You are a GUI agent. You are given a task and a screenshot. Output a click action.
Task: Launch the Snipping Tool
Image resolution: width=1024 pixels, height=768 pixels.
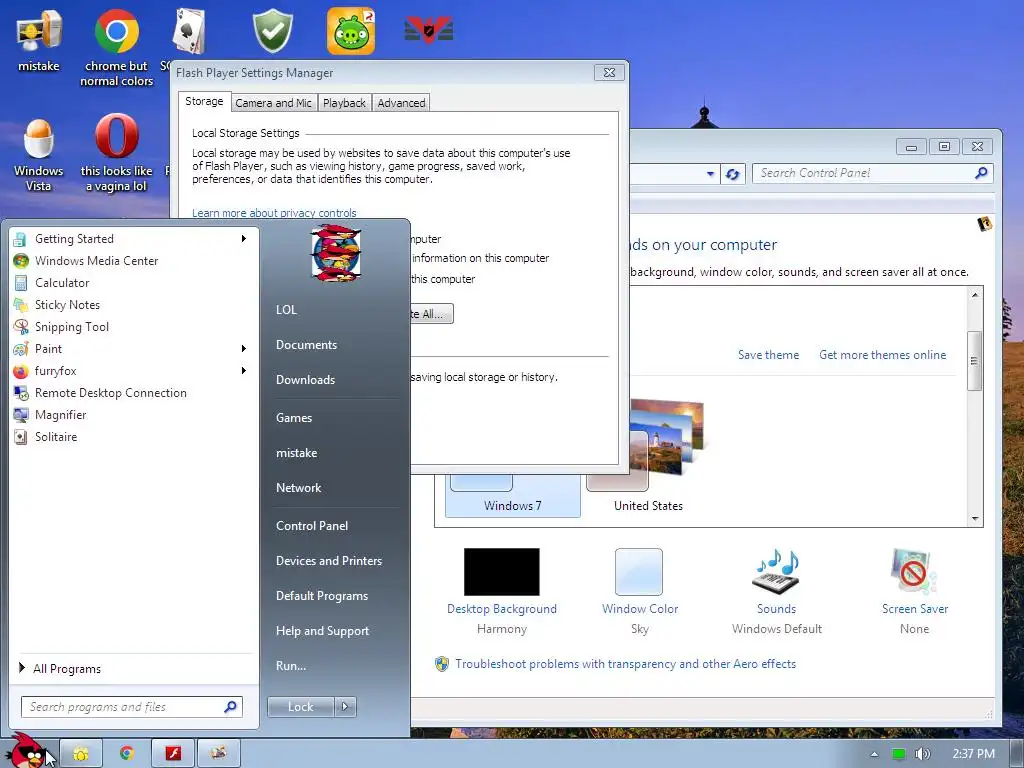(x=131, y=327)
